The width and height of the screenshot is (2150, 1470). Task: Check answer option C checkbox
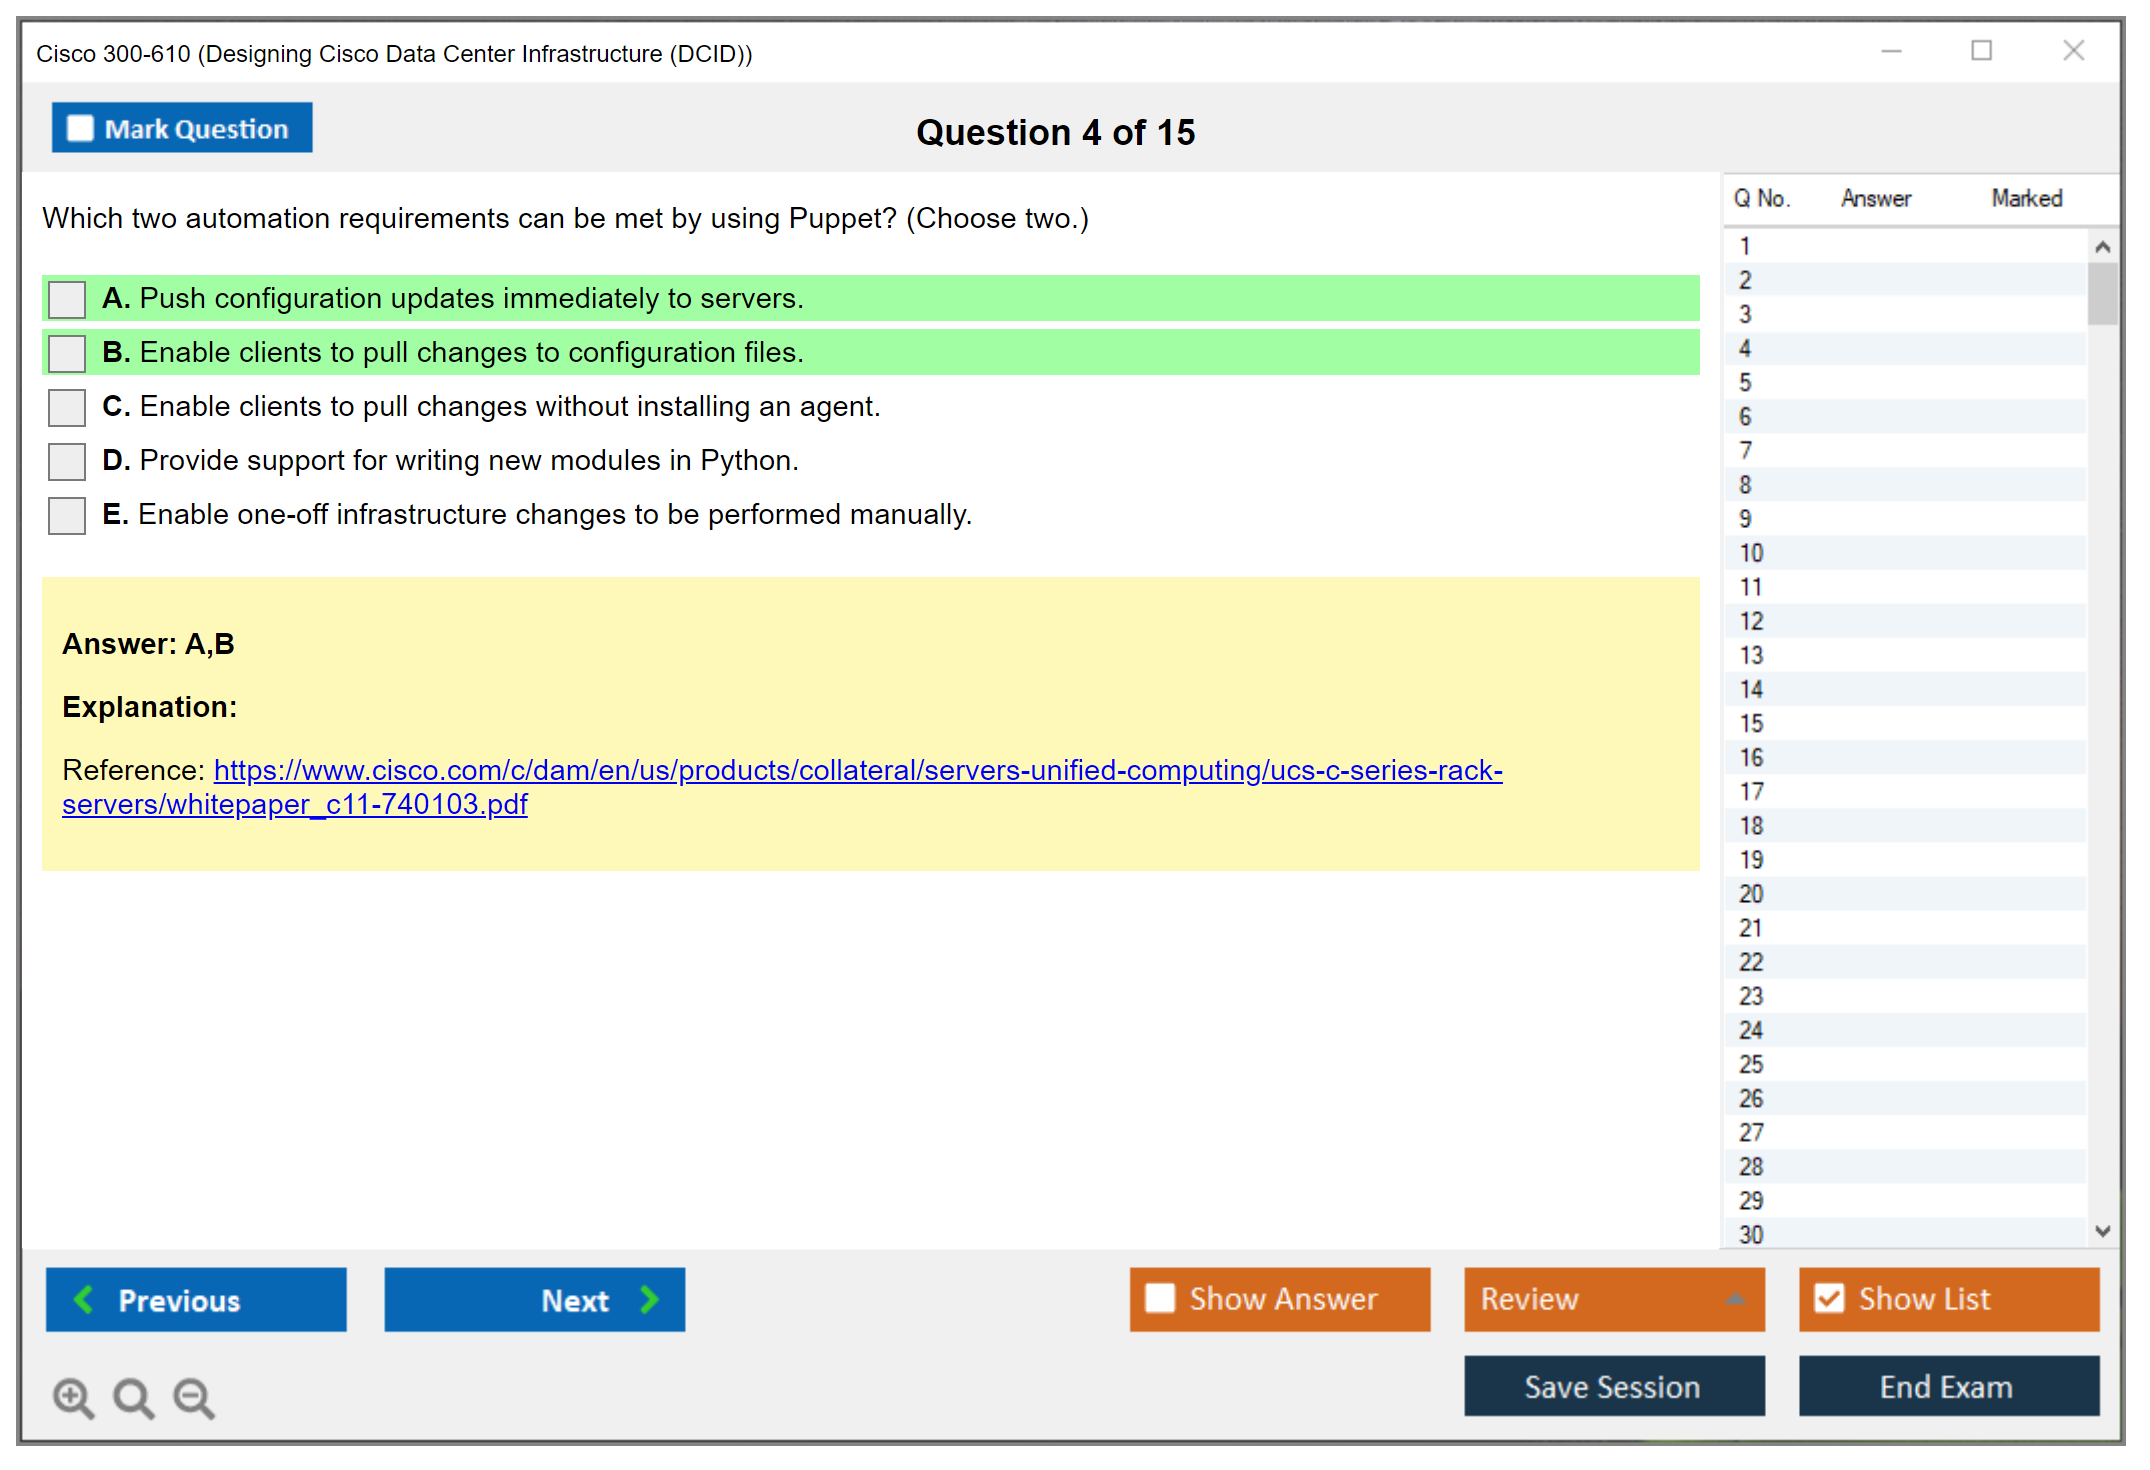(x=67, y=407)
